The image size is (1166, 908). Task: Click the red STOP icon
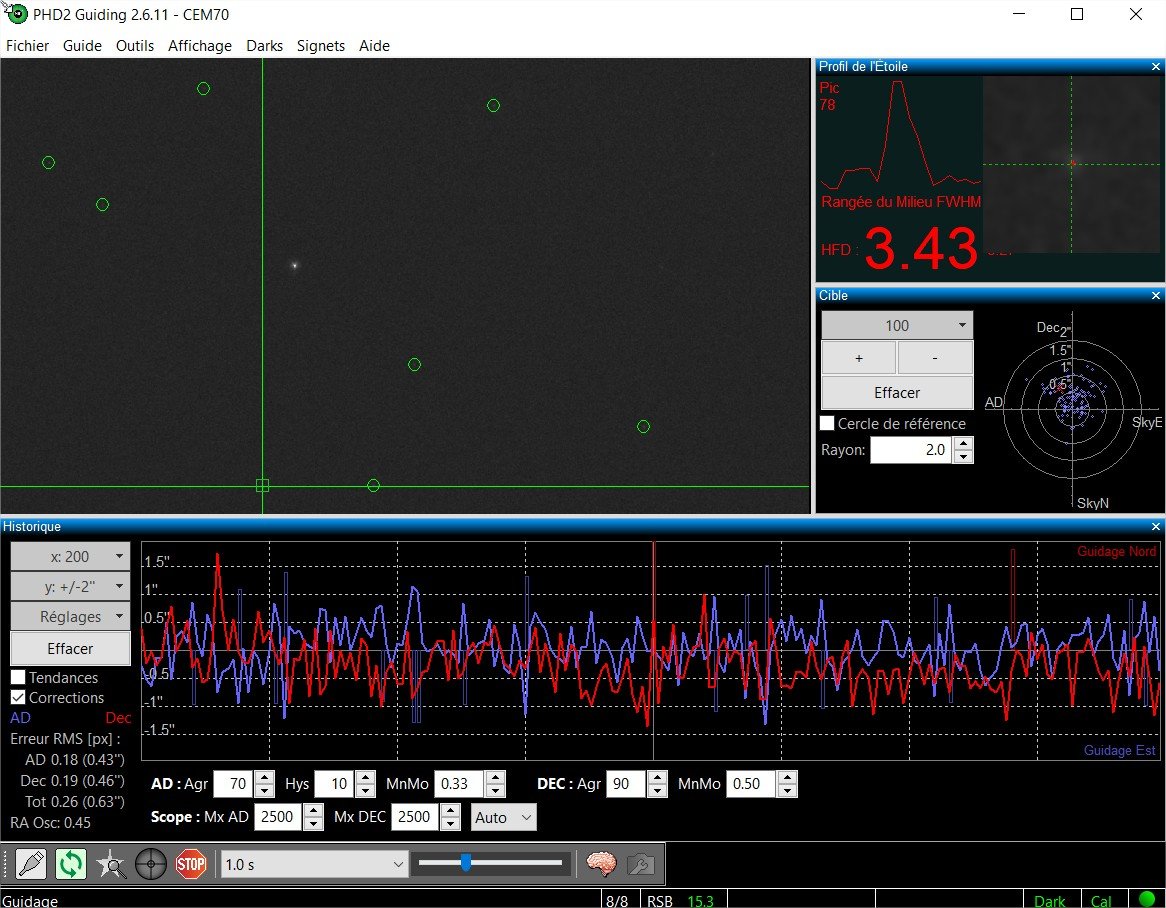[x=191, y=864]
